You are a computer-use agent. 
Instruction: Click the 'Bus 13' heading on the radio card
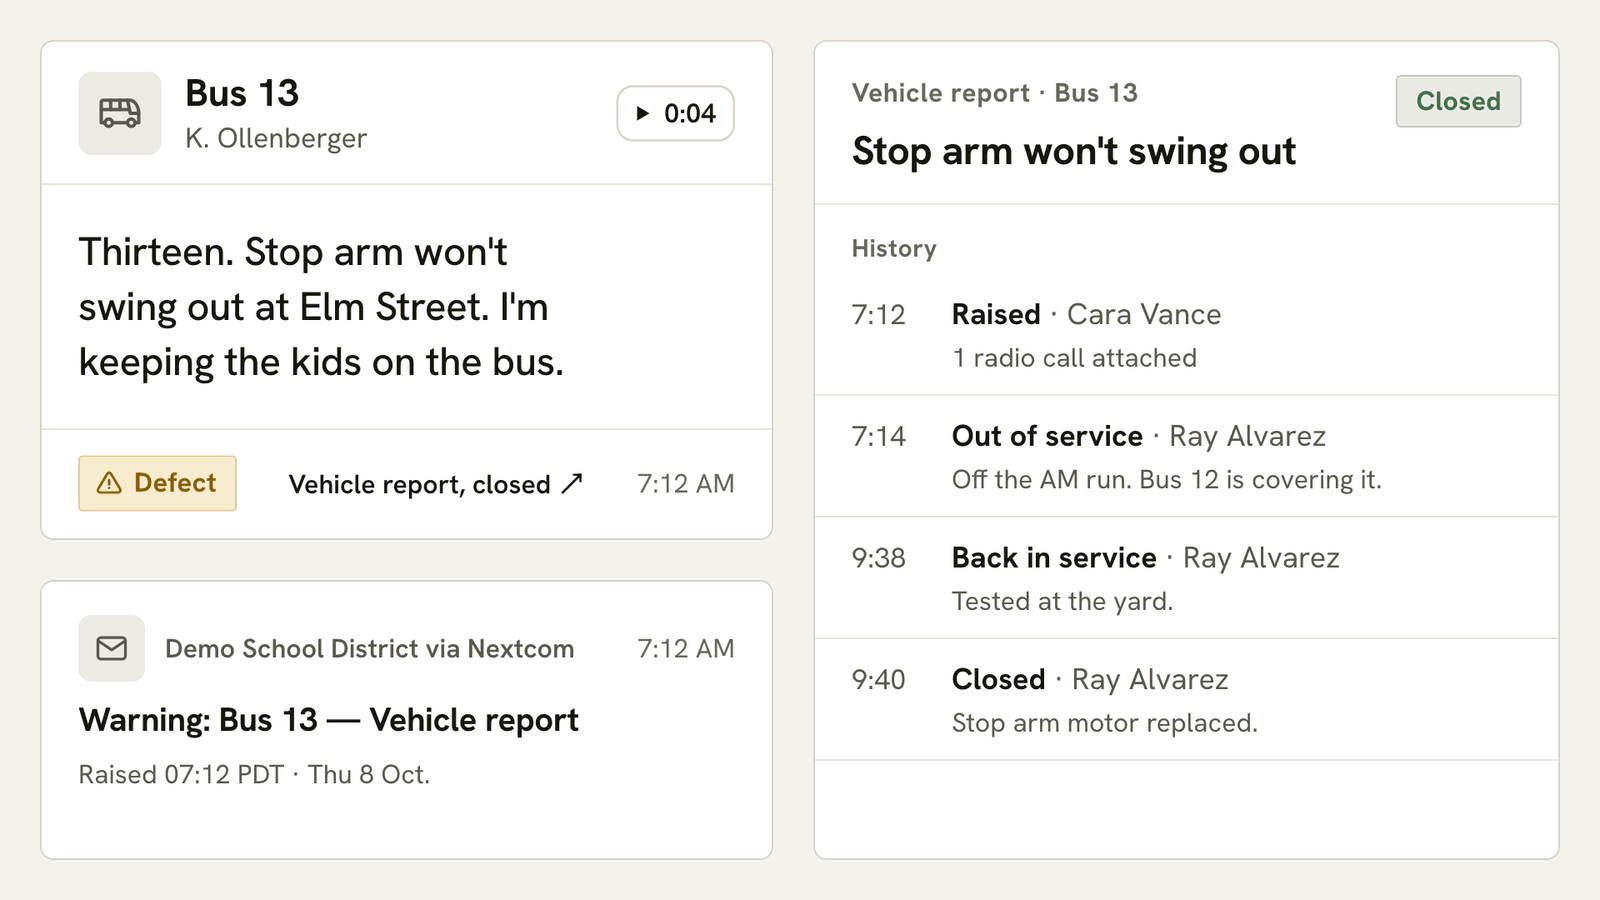[x=242, y=93]
